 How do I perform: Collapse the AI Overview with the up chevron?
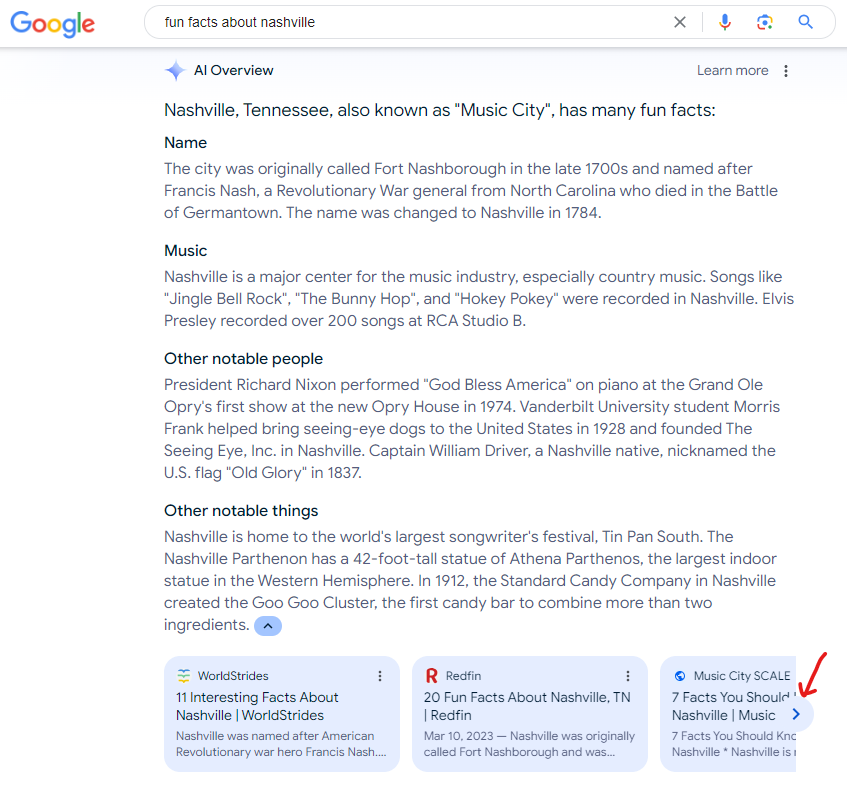tap(268, 626)
